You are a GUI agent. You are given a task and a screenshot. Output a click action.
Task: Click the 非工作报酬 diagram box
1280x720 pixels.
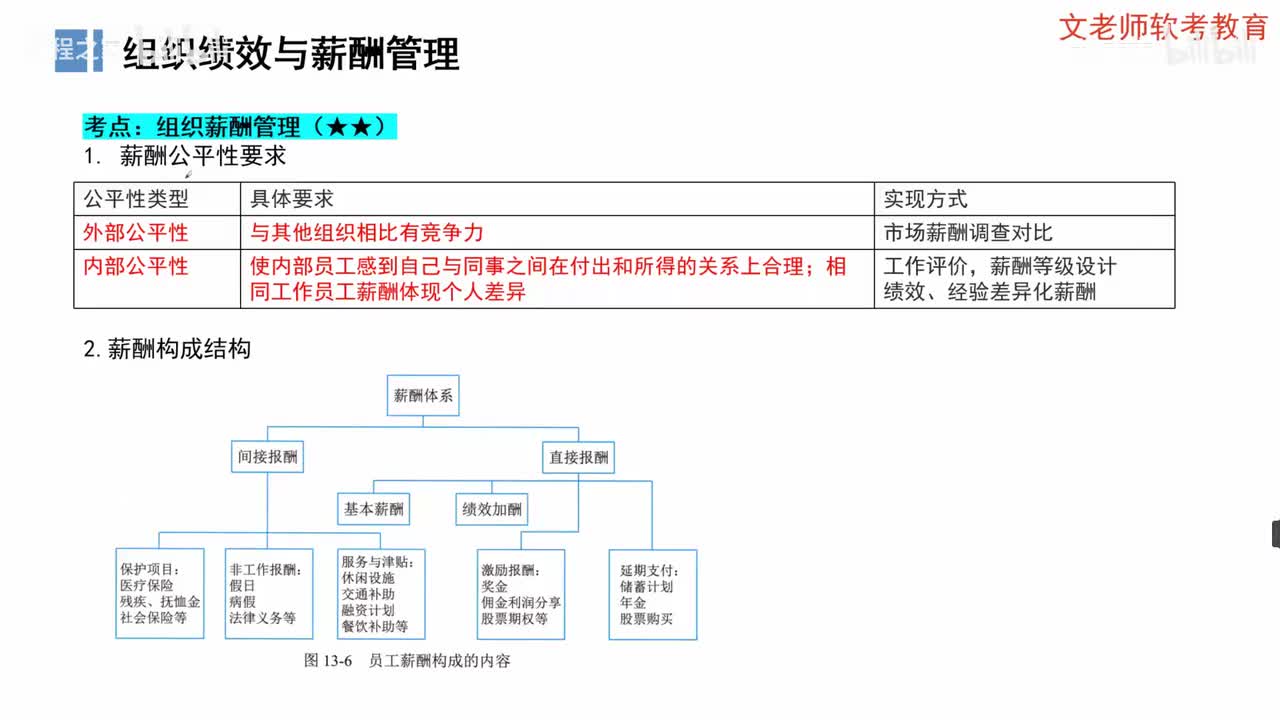click(267, 594)
